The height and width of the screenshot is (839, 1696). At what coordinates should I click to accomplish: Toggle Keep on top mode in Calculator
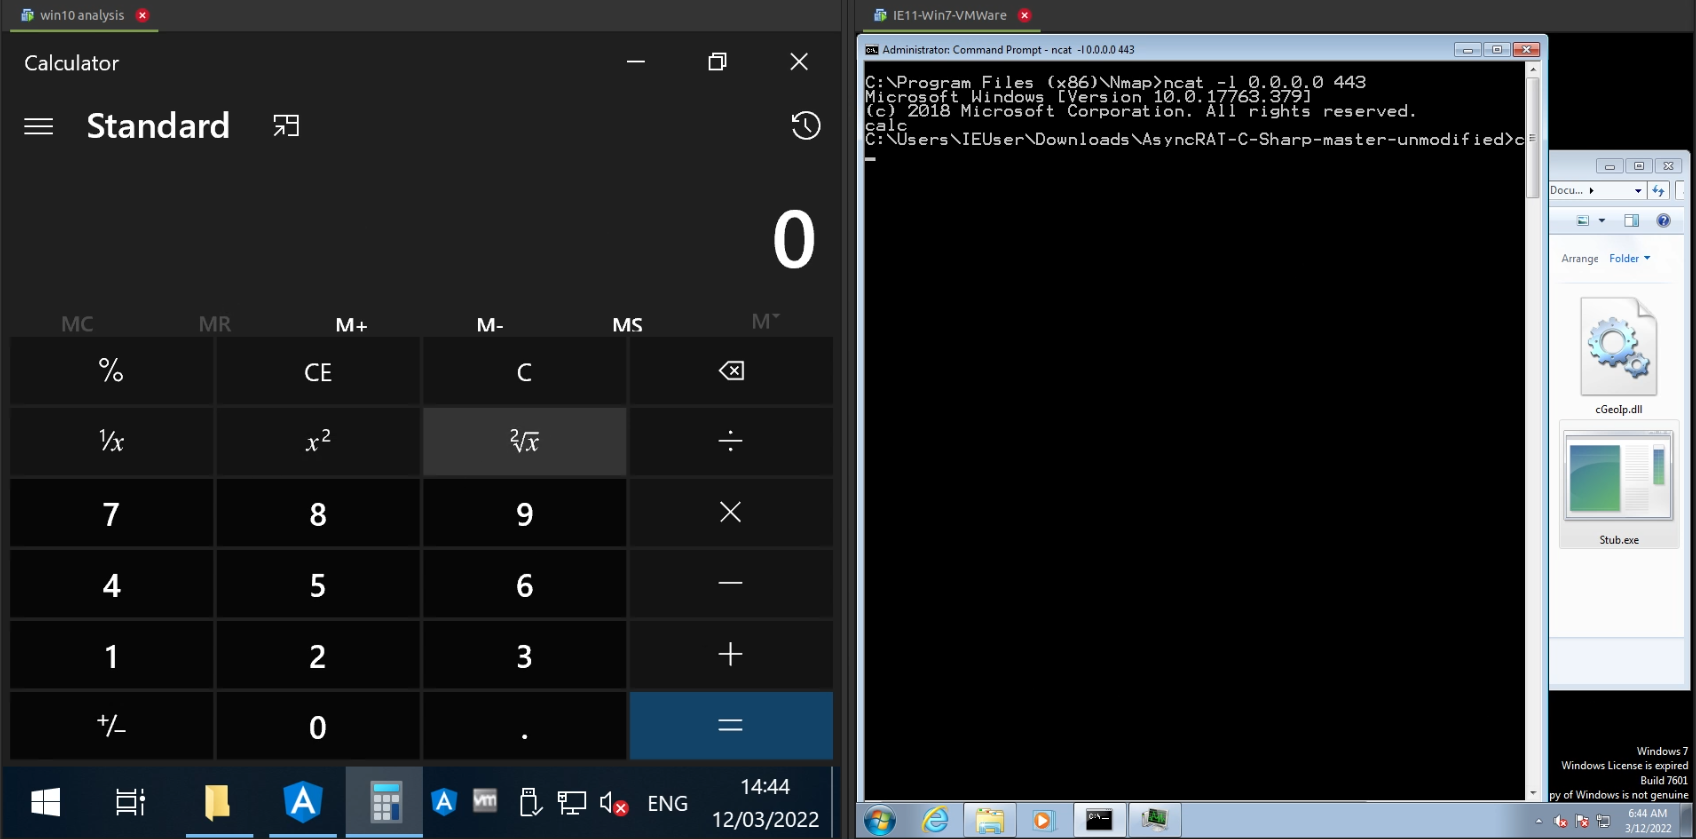(286, 126)
